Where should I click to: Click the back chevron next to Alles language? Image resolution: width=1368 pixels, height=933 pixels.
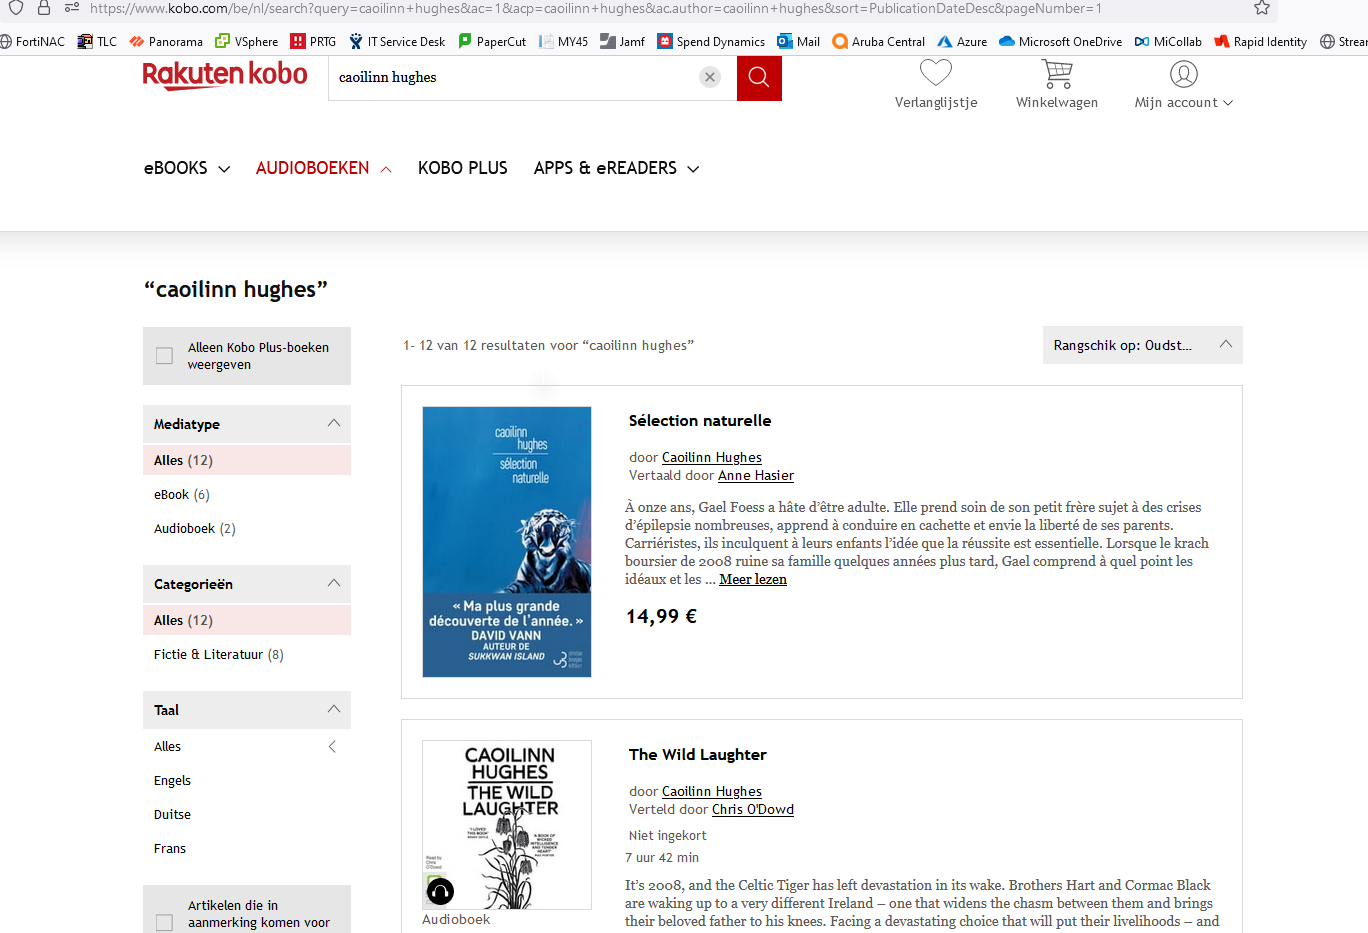pyautogui.click(x=332, y=747)
